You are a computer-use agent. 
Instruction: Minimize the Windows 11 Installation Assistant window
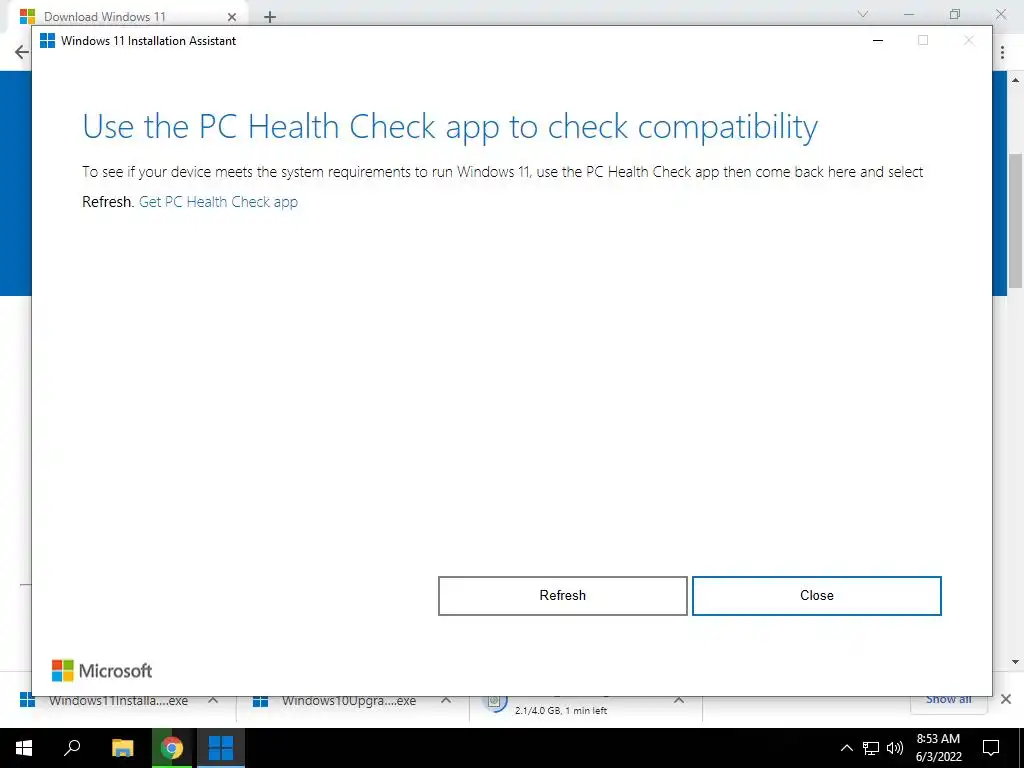point(878,40)
